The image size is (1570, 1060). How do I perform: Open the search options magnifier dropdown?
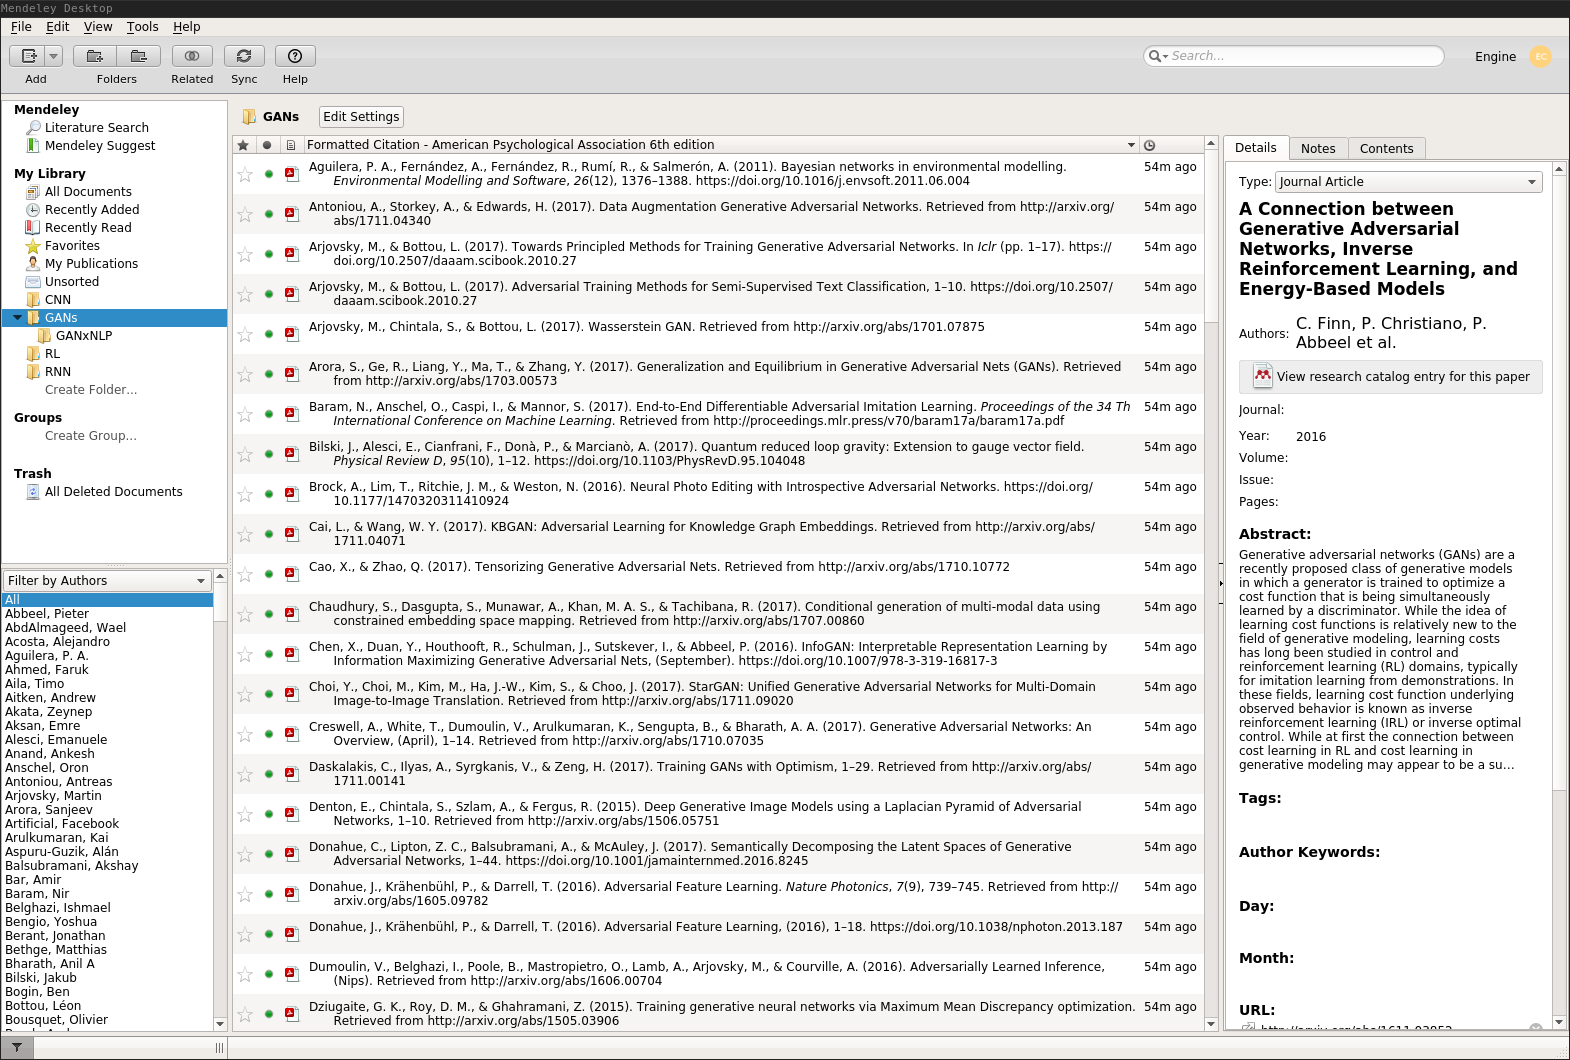pos(1158,56)
